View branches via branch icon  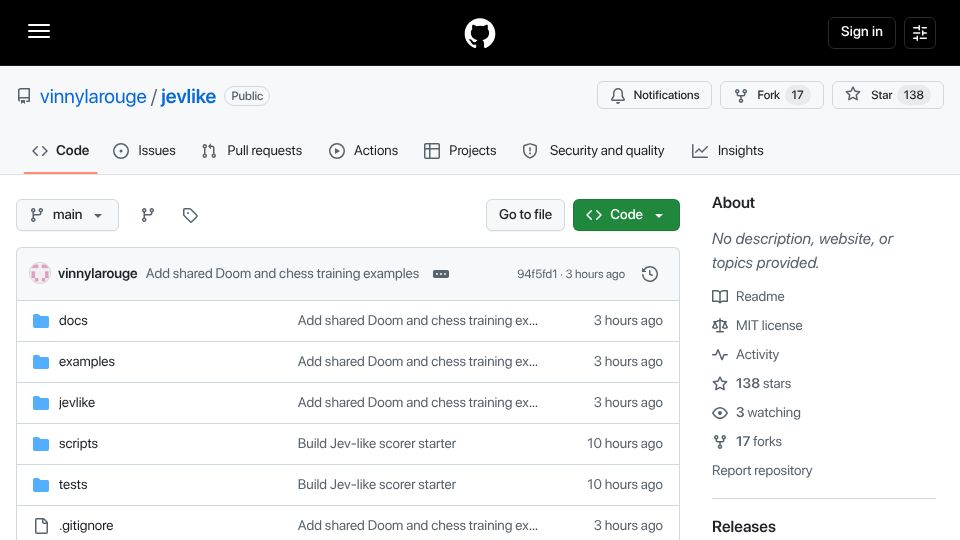click(x=148, y=215)
